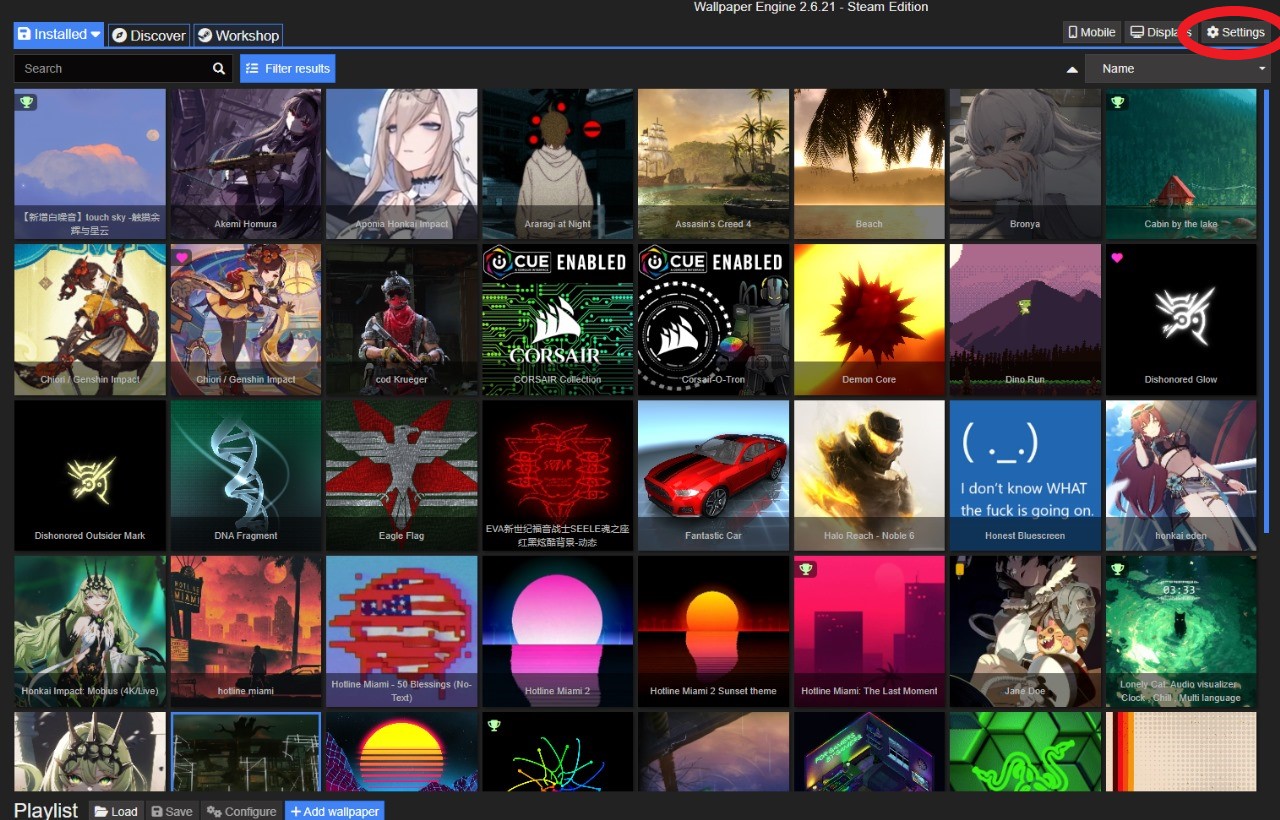
Task: Select DNA Fragment wallpaper
Action: pos(246,476)
